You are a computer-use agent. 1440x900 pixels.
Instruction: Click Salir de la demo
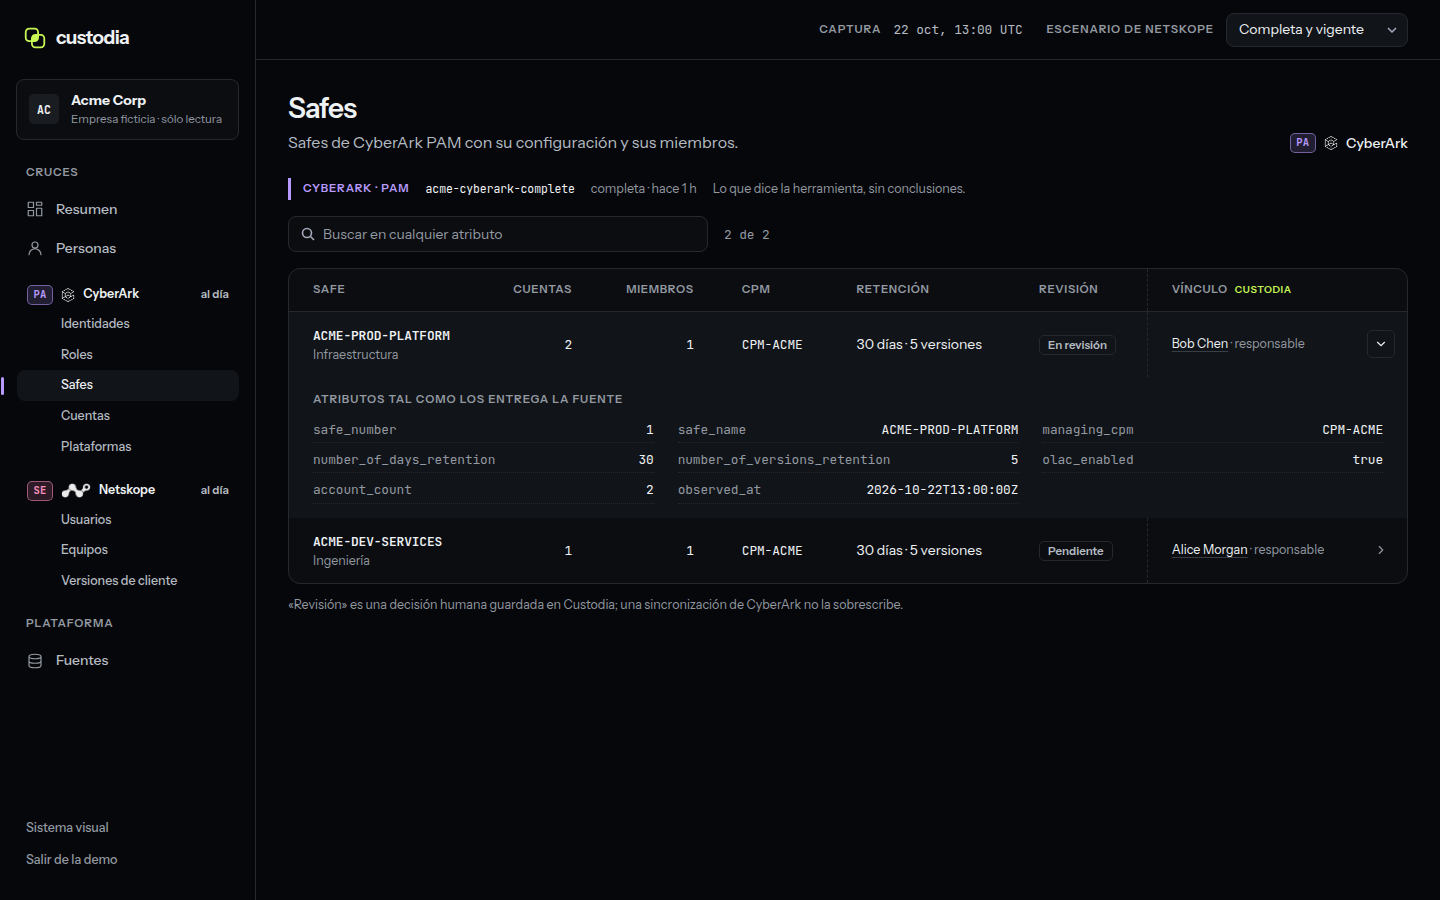(x=71, y=860)
